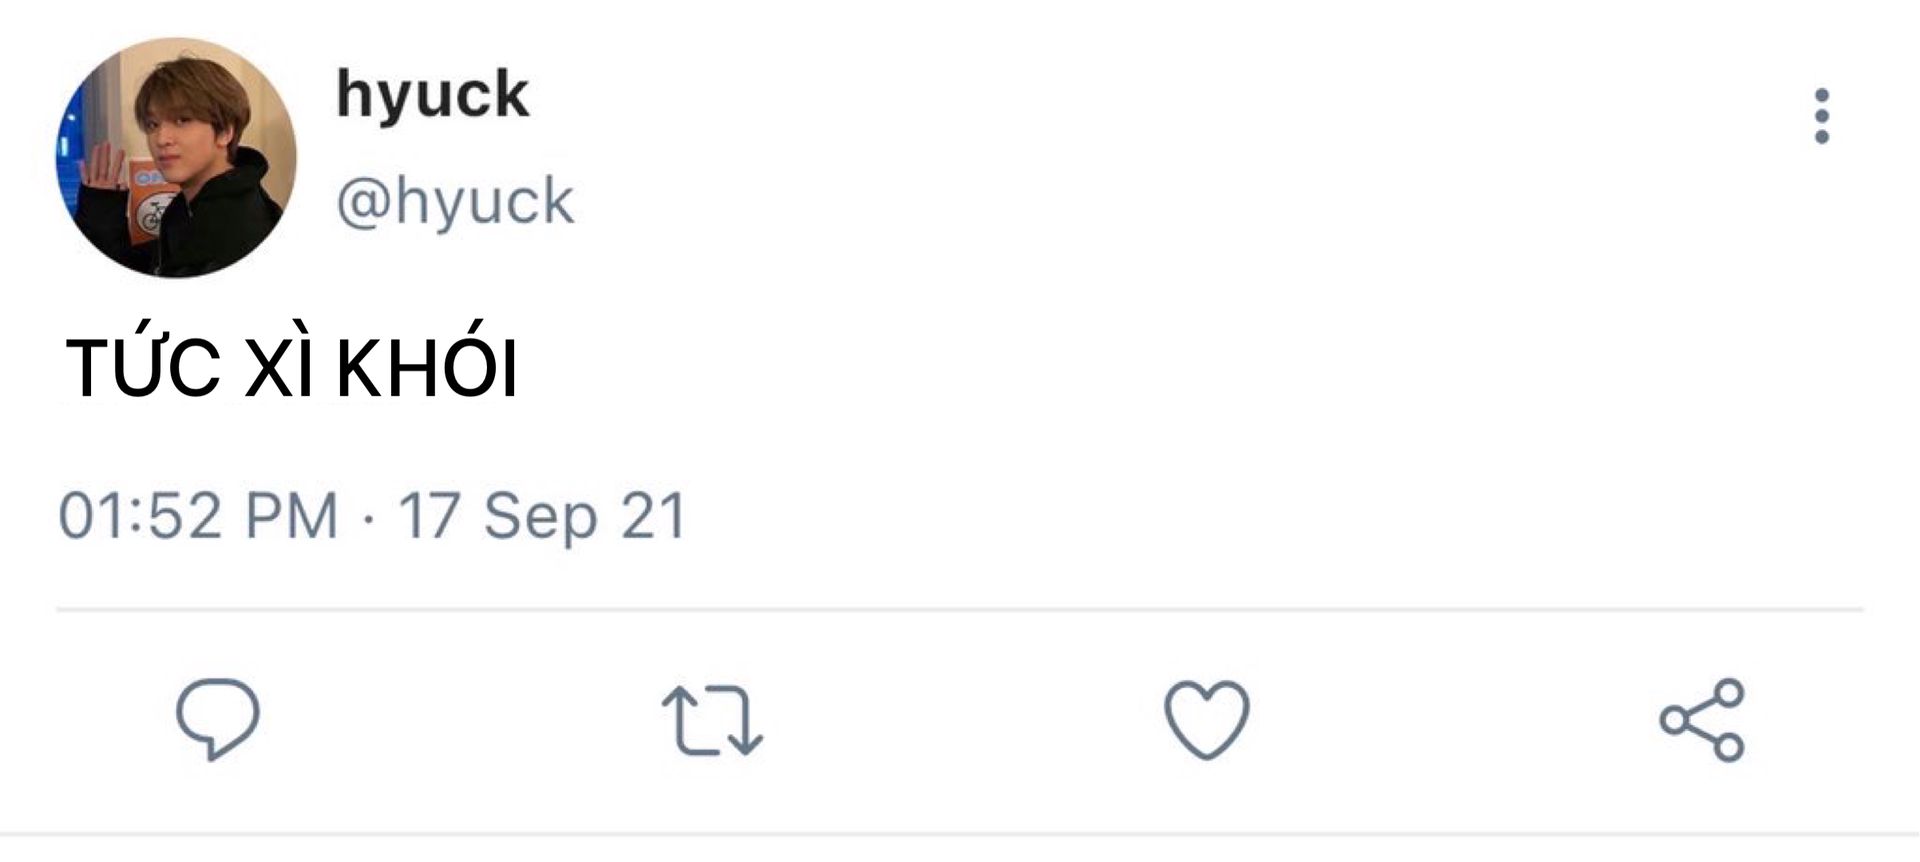Toggle the heart to favorite this tweet

[x=1207, y=720]
